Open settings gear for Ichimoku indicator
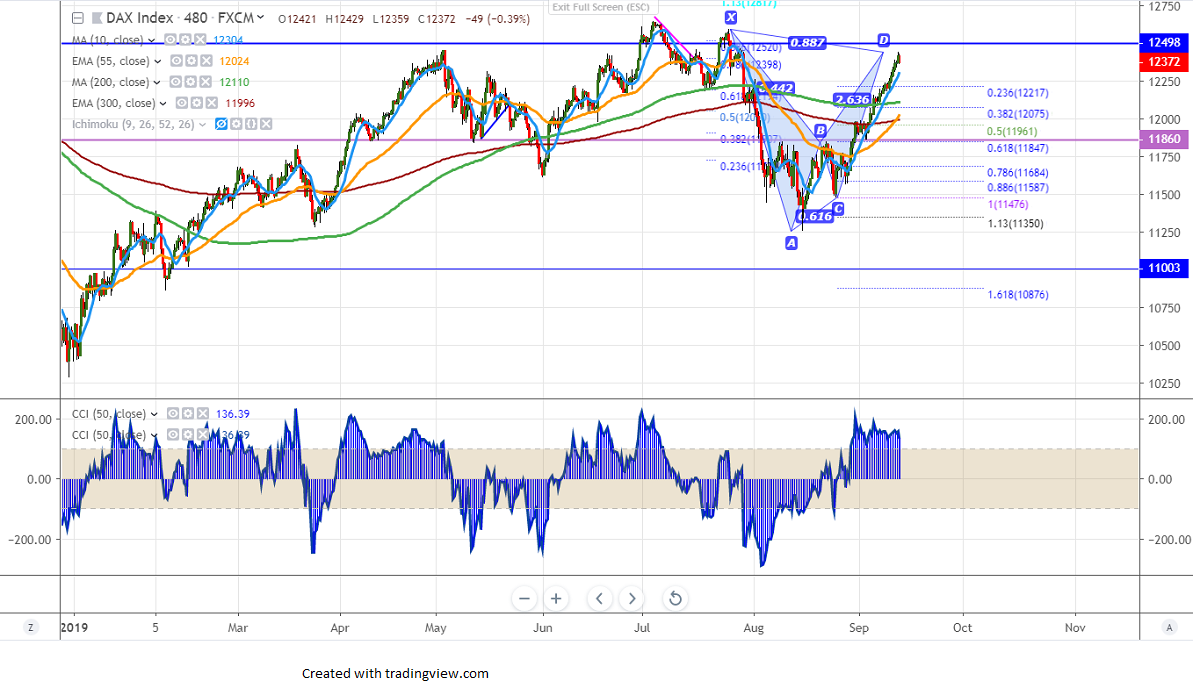Image resolution: width=1193 pixels, height=681 pixels. coord(236,124)
